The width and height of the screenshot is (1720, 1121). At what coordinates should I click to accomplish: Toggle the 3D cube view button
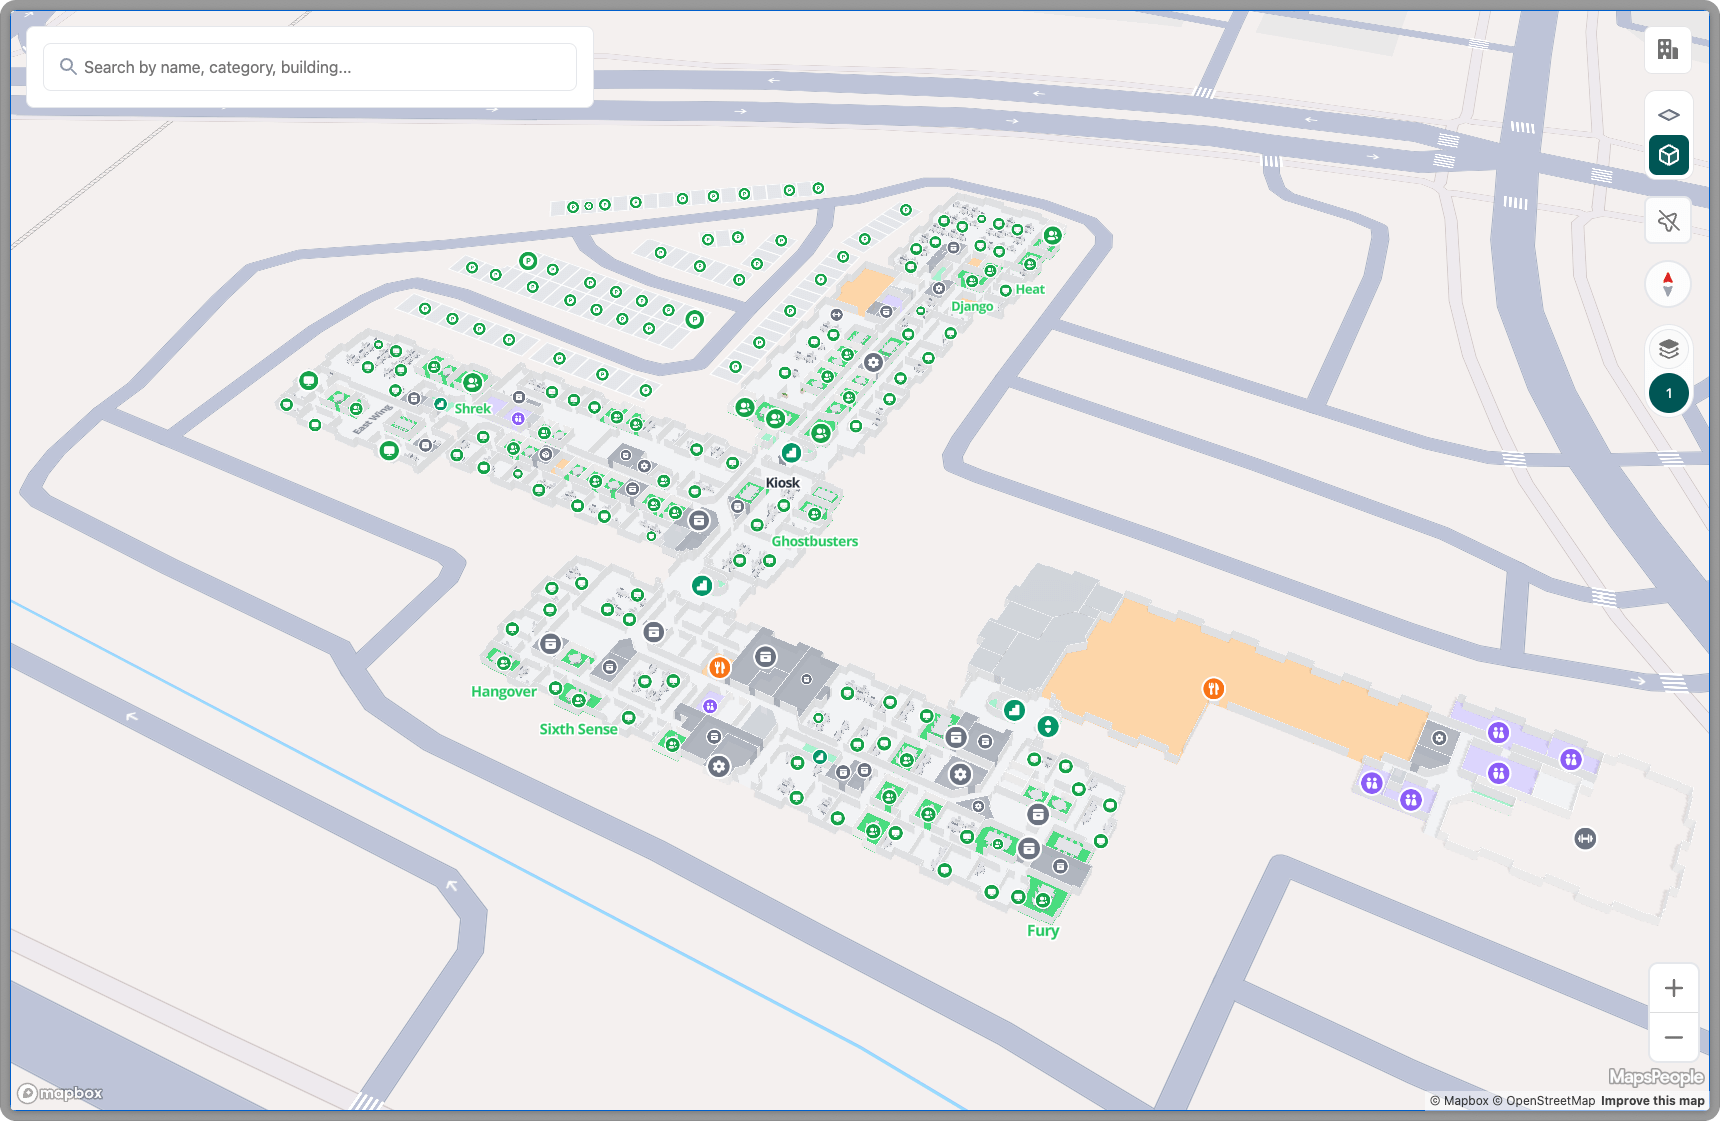1667,155
